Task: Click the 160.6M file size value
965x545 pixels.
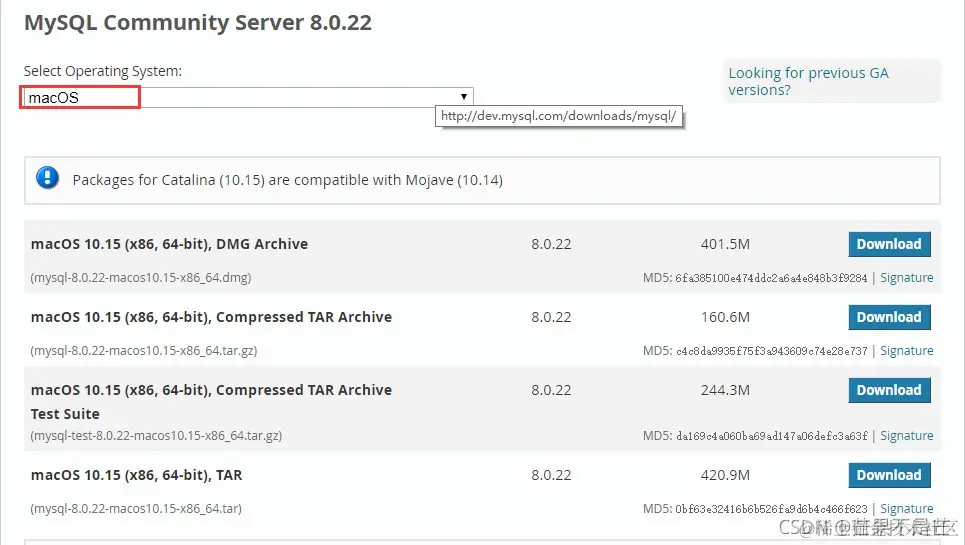Action: point(725,317)
